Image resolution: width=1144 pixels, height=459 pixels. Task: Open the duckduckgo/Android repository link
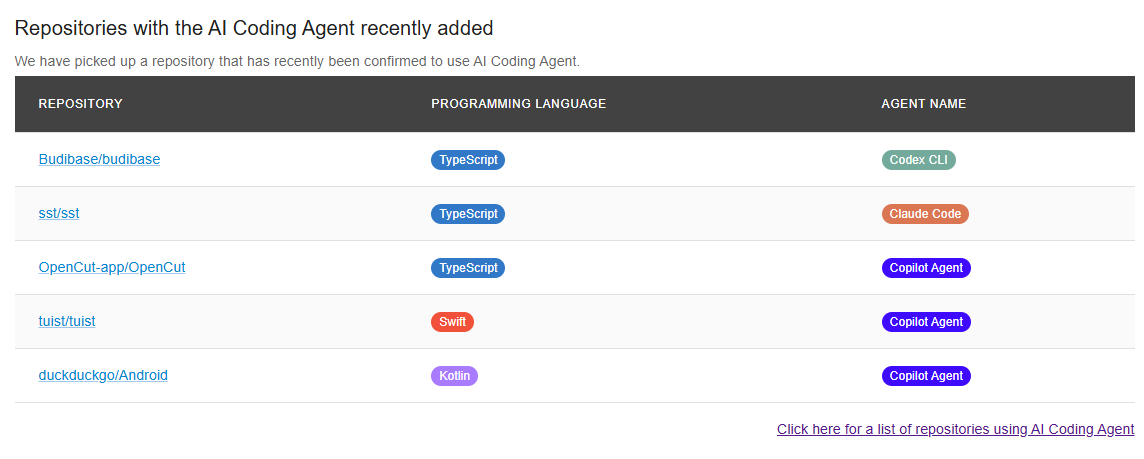coord(103,375)
